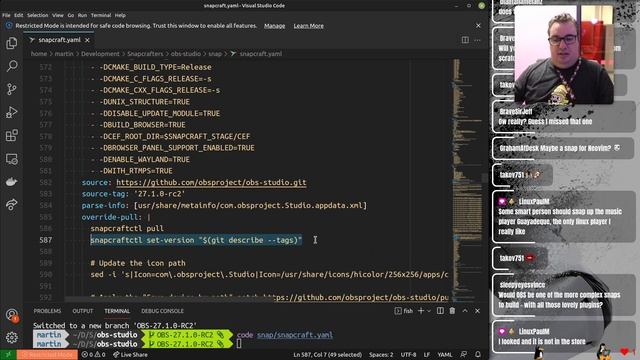This screenshot has height=360, width=640.
Task: Open the Help menu
Action: [x=120, y=15]
